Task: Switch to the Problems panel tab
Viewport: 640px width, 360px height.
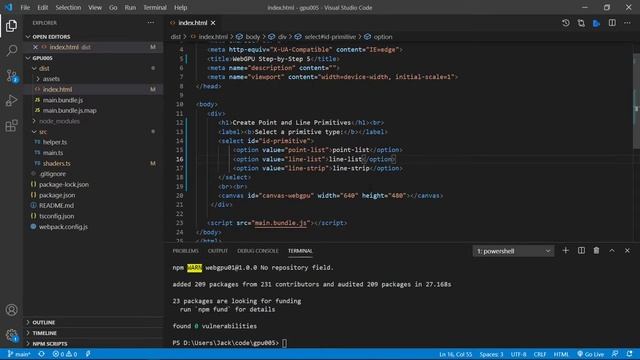Action: pos(185,251)
